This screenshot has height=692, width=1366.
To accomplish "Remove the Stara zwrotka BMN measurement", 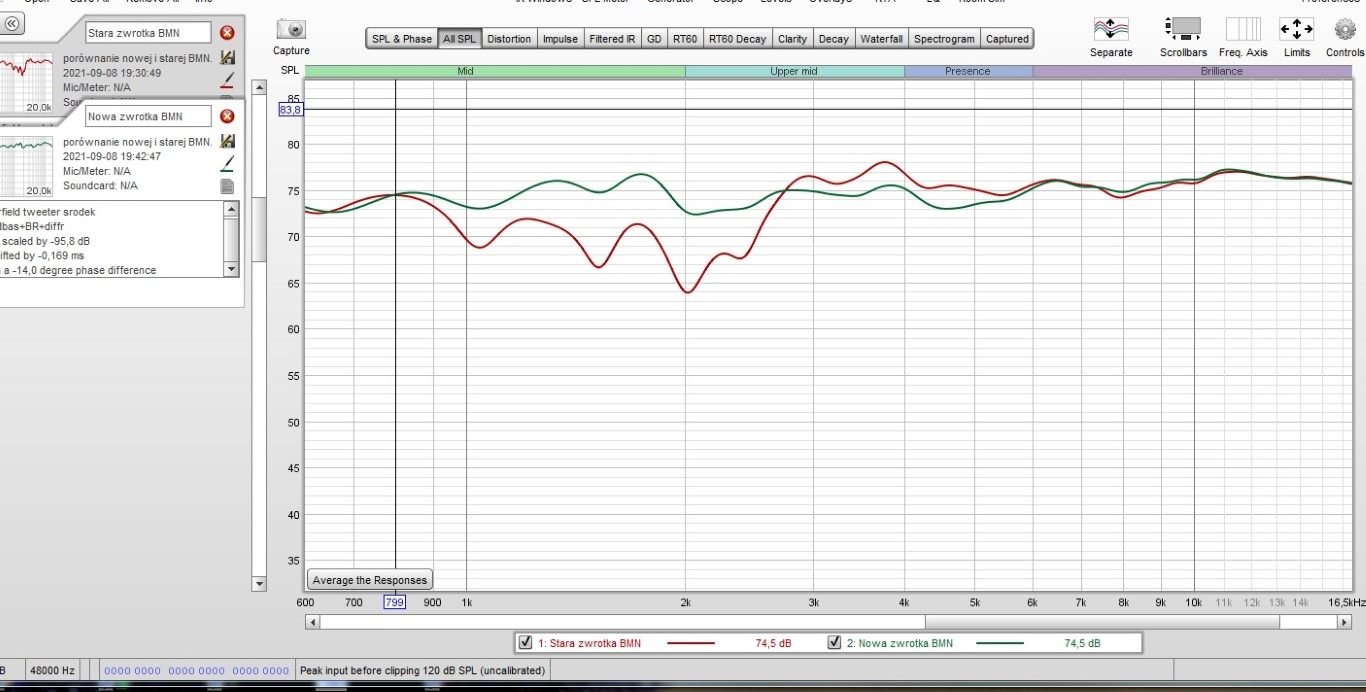I will click(x=227, y=33).
